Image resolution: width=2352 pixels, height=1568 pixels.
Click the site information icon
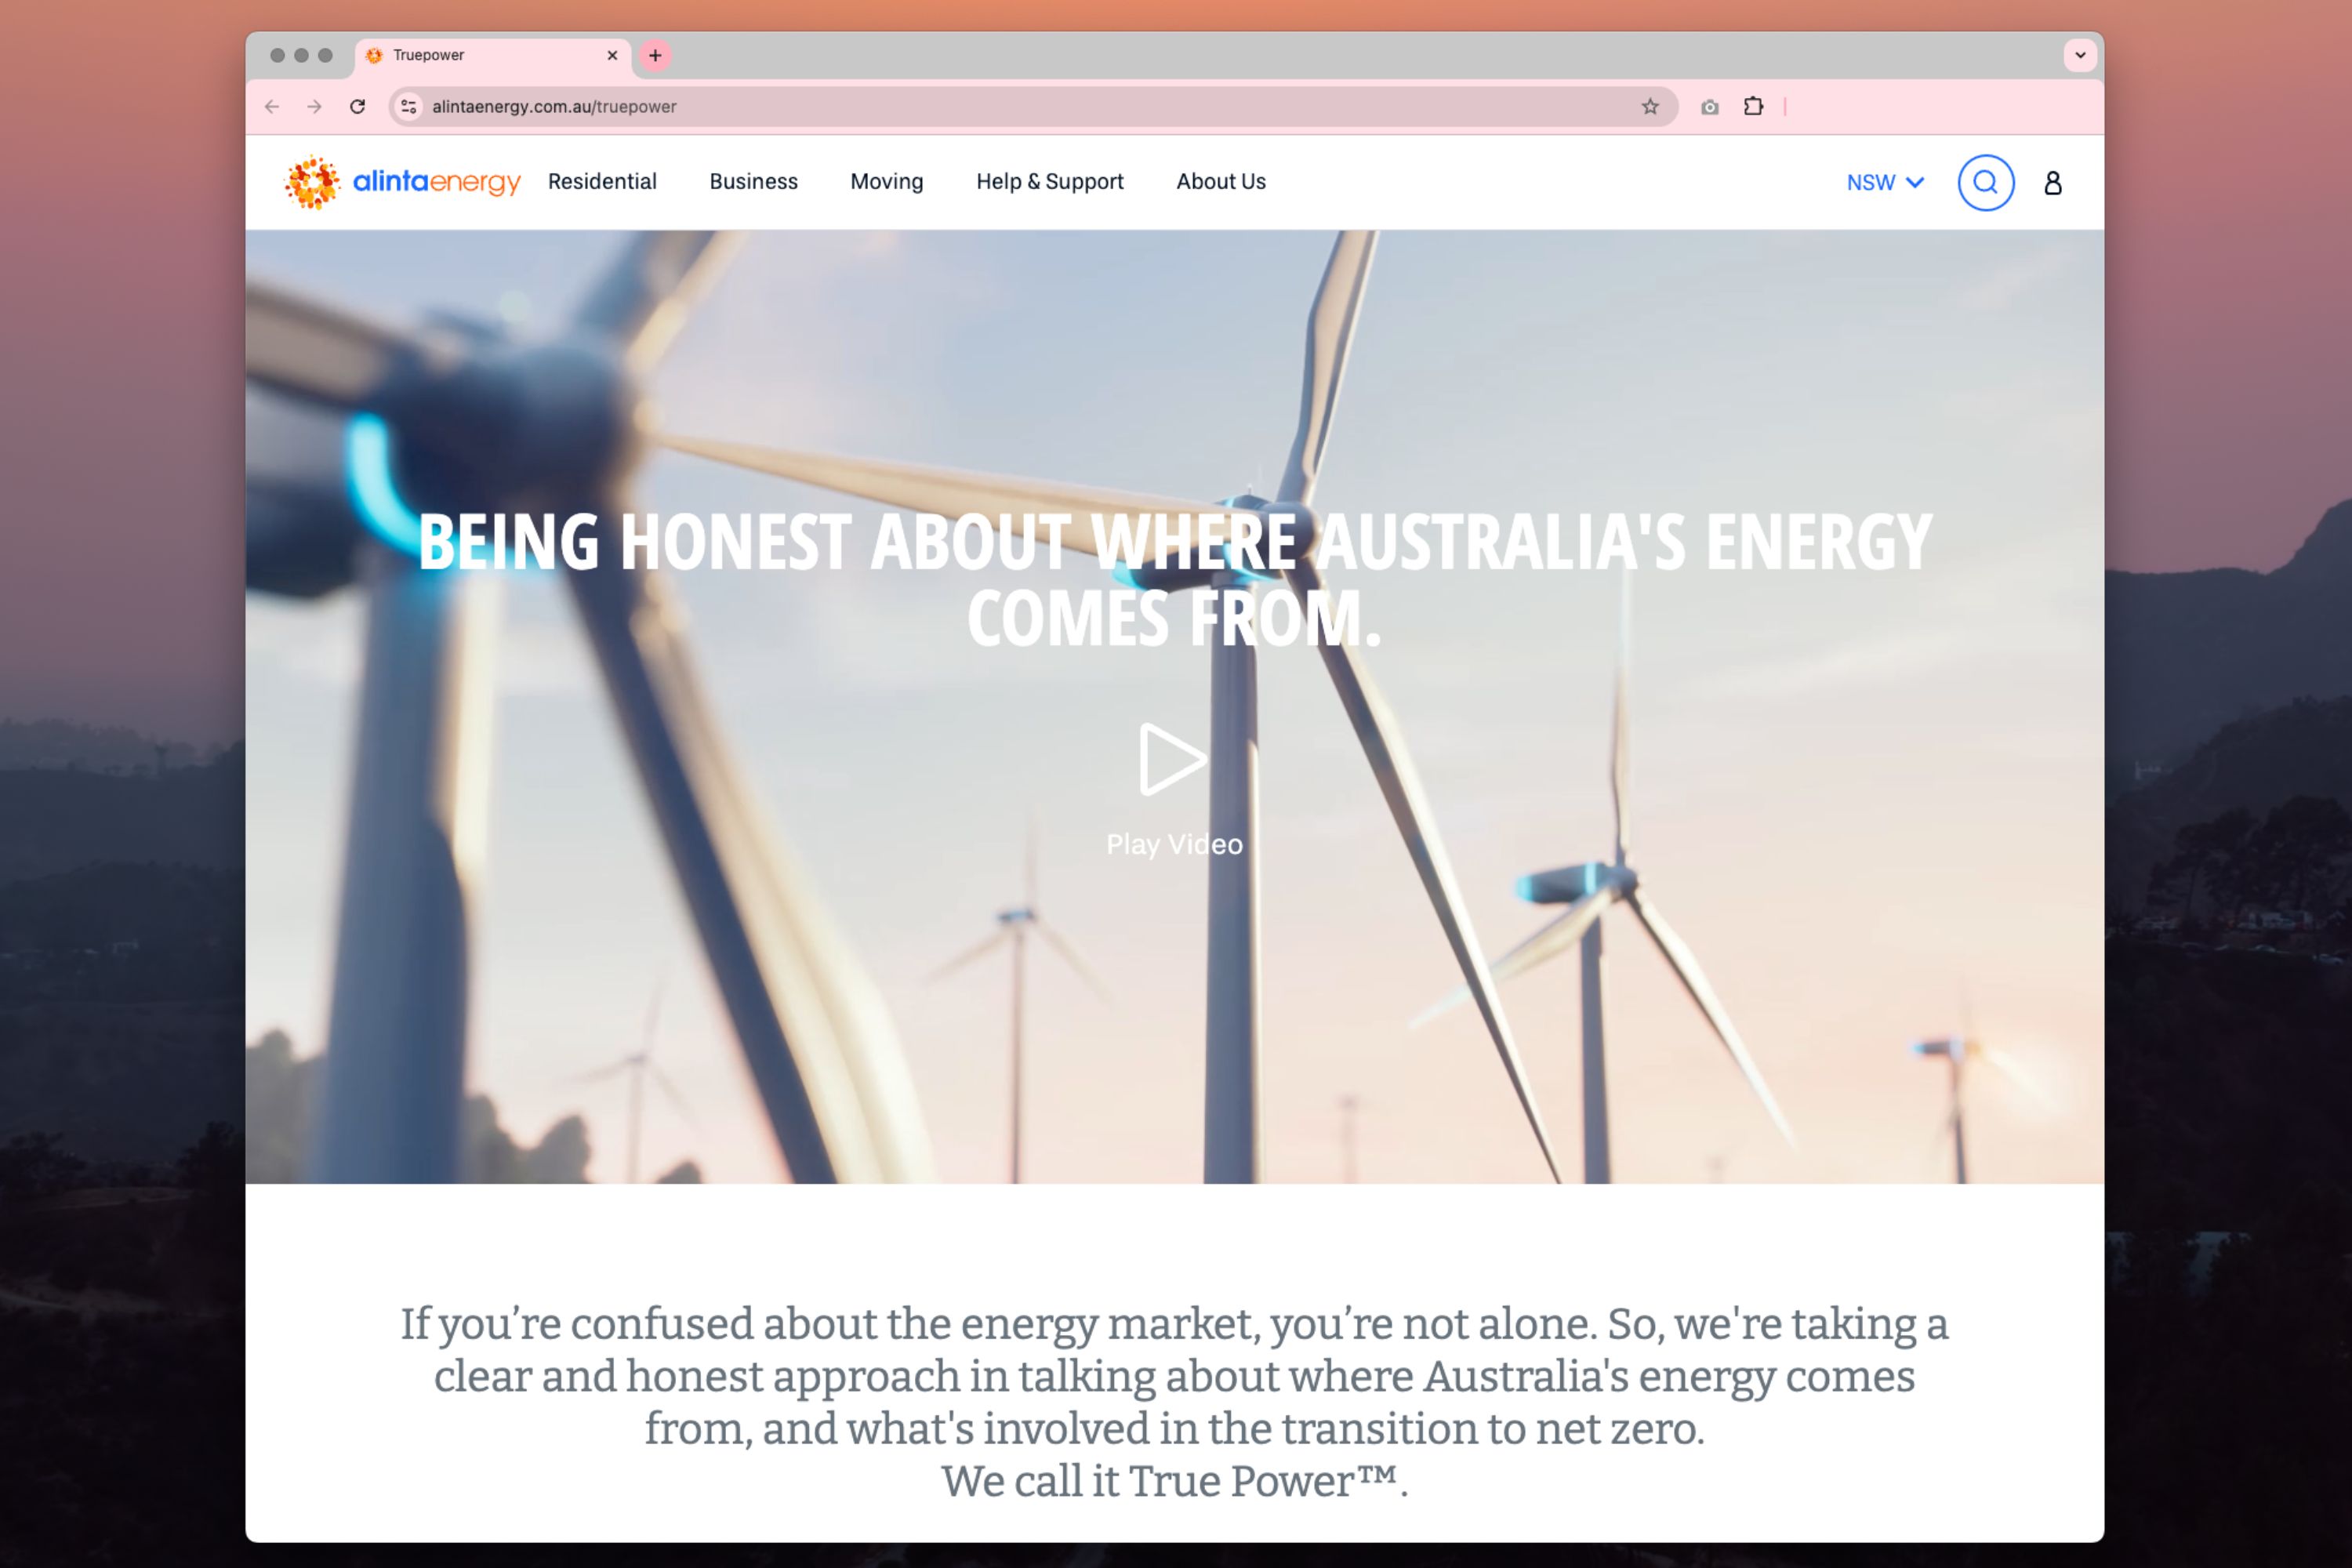click(409, 107)
